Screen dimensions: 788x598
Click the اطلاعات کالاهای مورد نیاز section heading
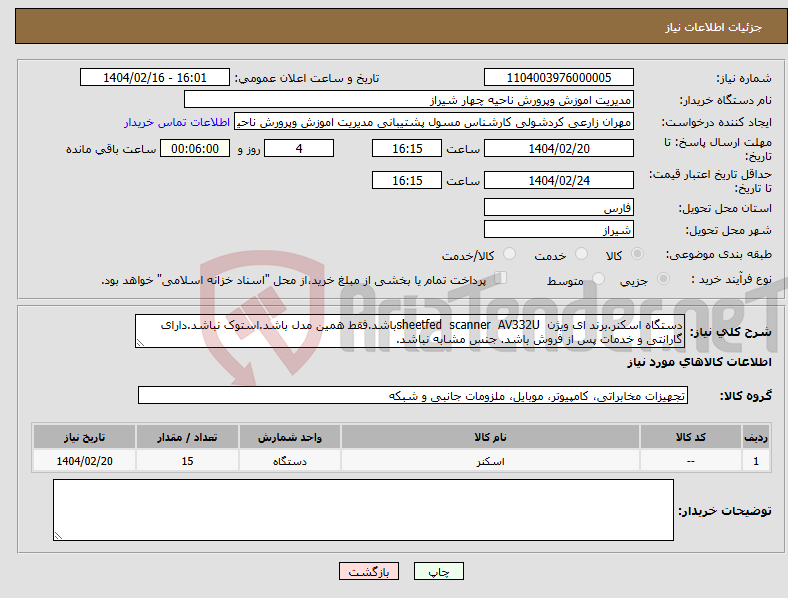pyautogui.click(x=699, y=362)
